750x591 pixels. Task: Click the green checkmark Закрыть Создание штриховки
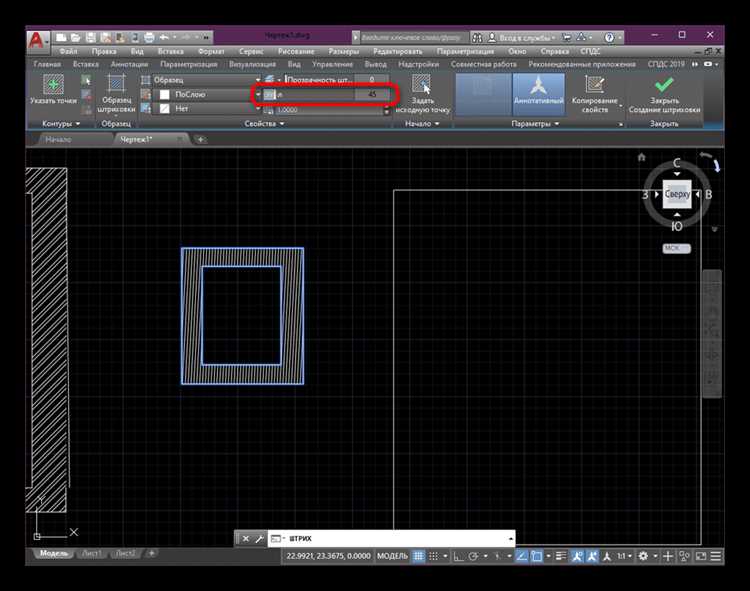click(664, 85)
